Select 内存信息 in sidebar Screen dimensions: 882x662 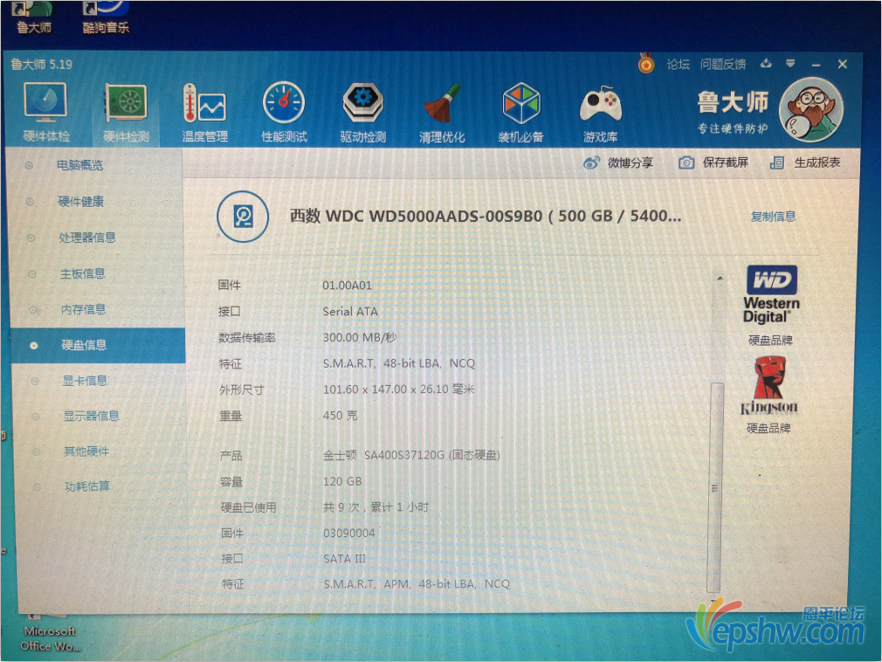(83, 309)
